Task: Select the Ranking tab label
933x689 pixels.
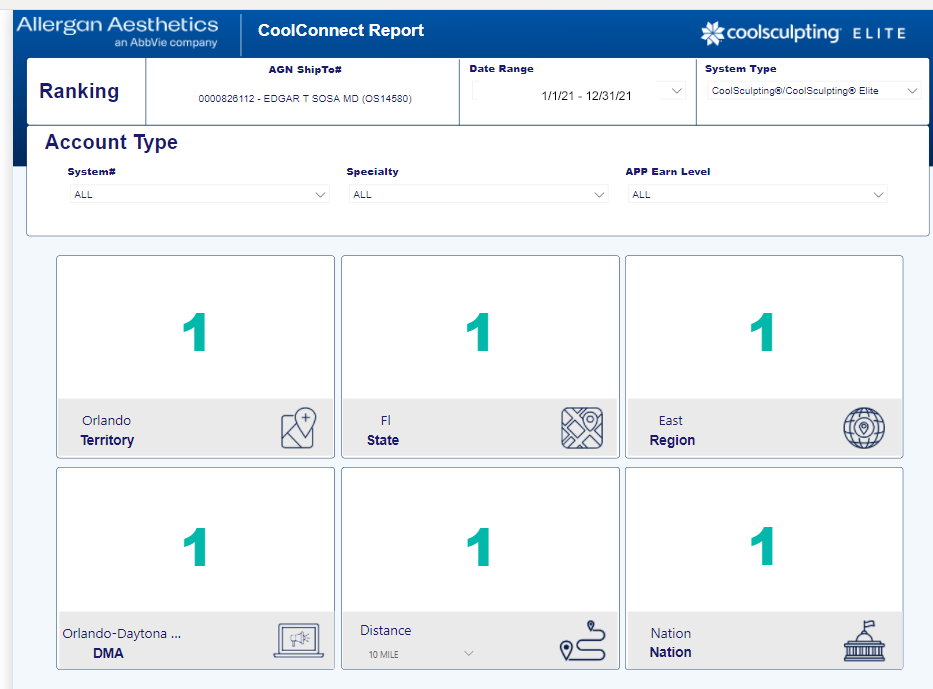Action: (79, 91)
